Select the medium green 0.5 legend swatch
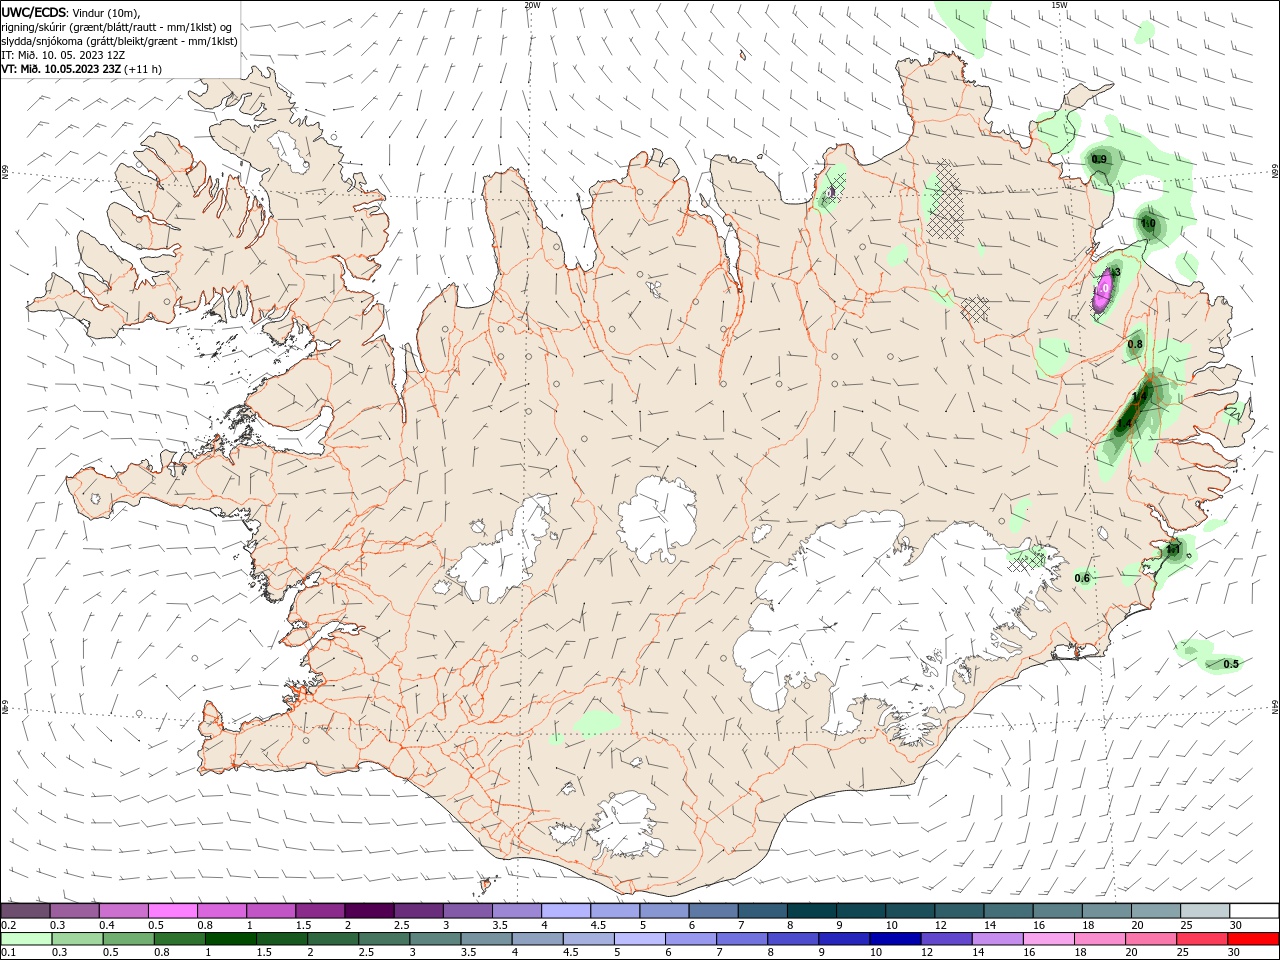1280x960 pixels. (x=129, y=939)
